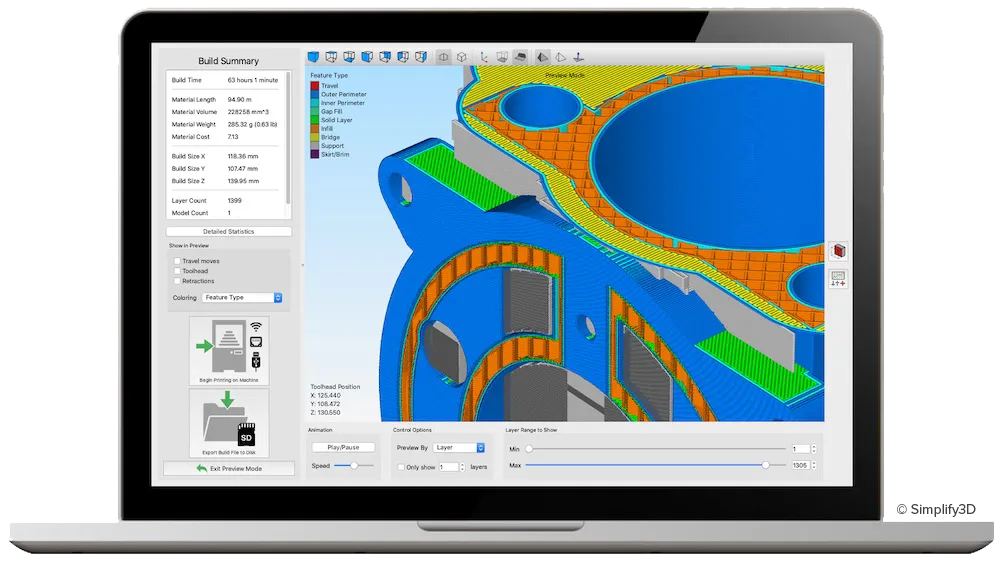The image size is (1000, 561).
Task: Open the cross section tool icon
Action: click(839, 251)
